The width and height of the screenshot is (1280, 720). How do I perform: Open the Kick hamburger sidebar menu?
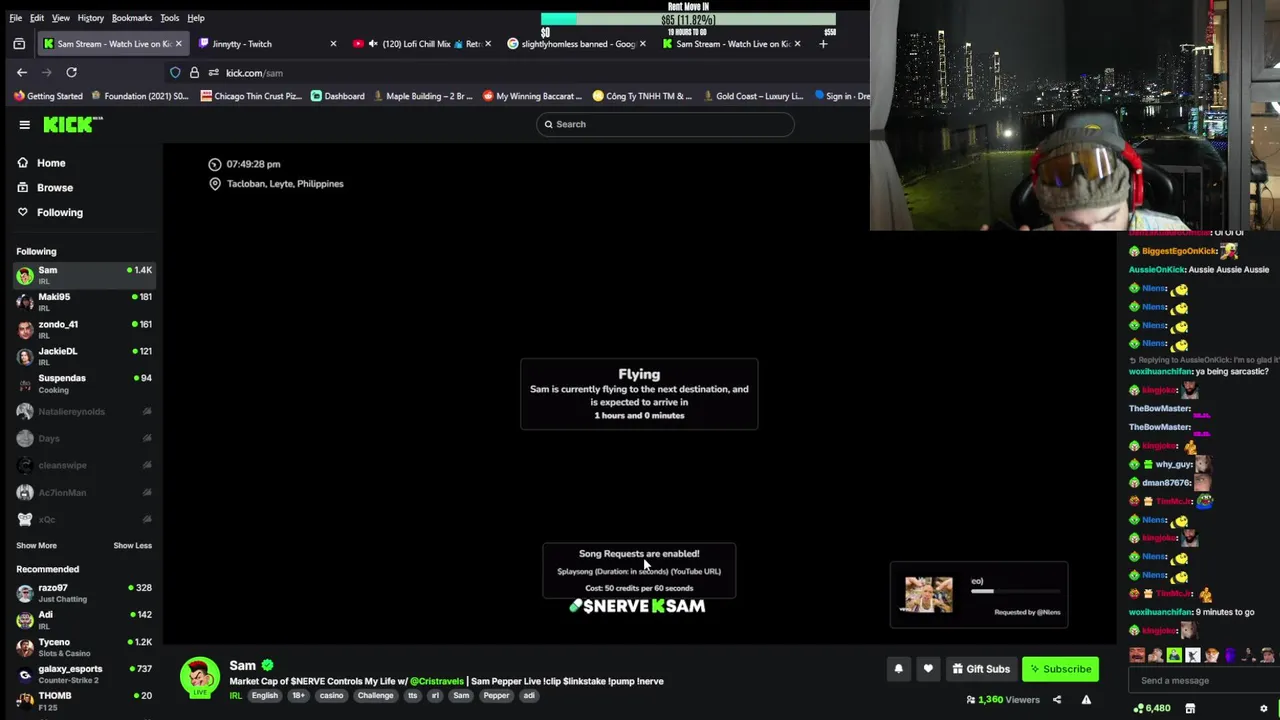pyautogui.click(x=24, y=125)
